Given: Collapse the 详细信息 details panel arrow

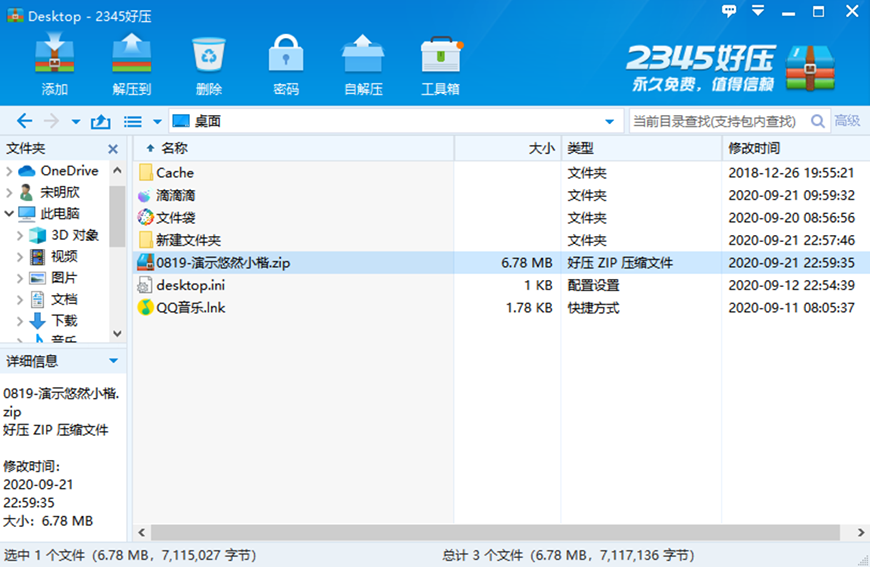Looking at the screenshot, I should [x=114, y=361].
